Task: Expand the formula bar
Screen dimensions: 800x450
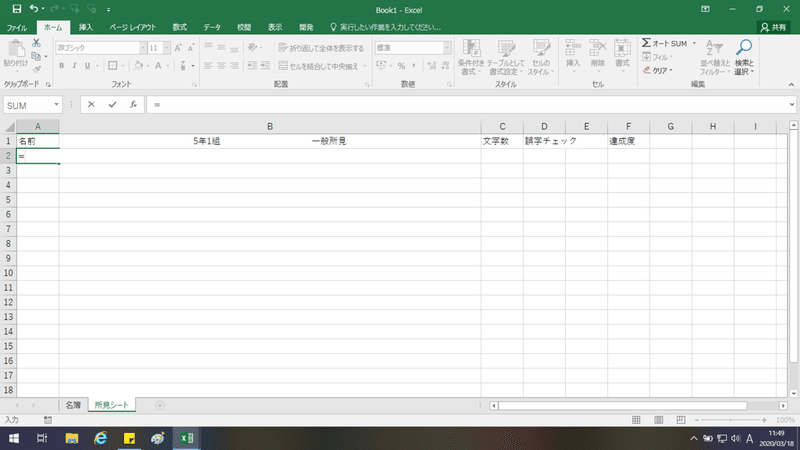Action: point(791,105)
